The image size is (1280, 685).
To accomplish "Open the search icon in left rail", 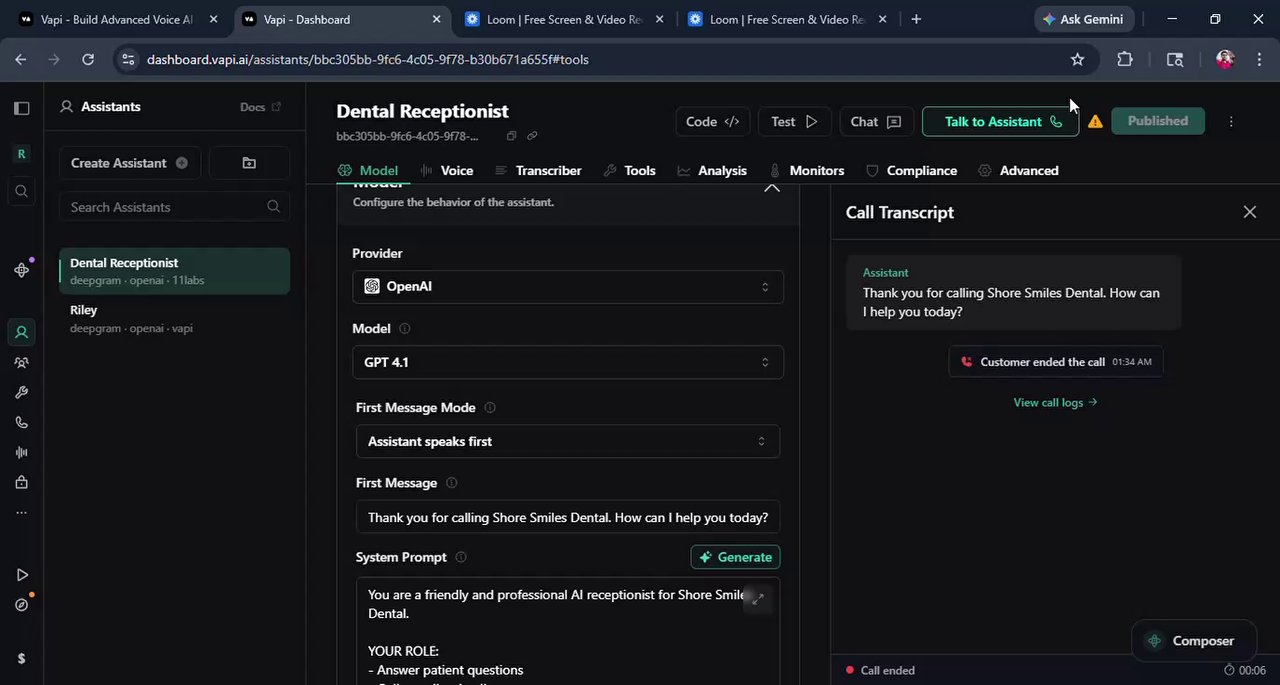I will click(x=21, y=191).
